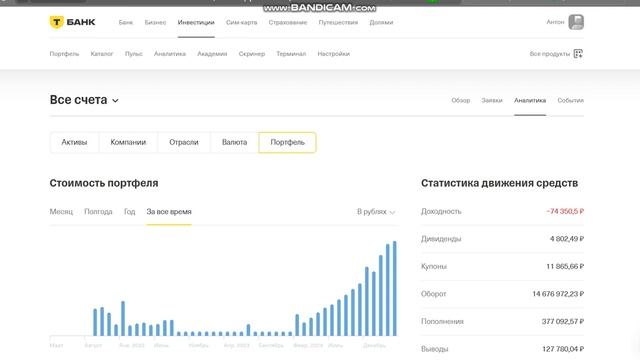
Task: Click the Оборот value 14 676 972,23 ₽
Action: [558, 294]
